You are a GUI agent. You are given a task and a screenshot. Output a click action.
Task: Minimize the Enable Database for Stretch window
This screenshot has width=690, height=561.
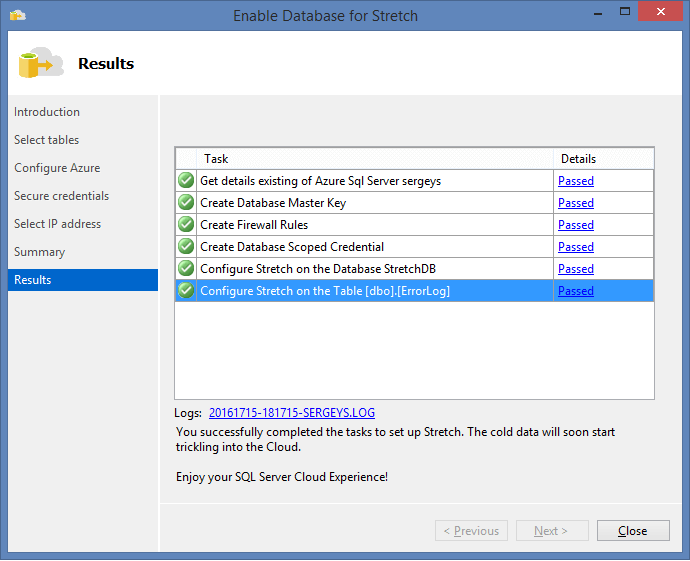pyautogui.click(x=598, y=12)
